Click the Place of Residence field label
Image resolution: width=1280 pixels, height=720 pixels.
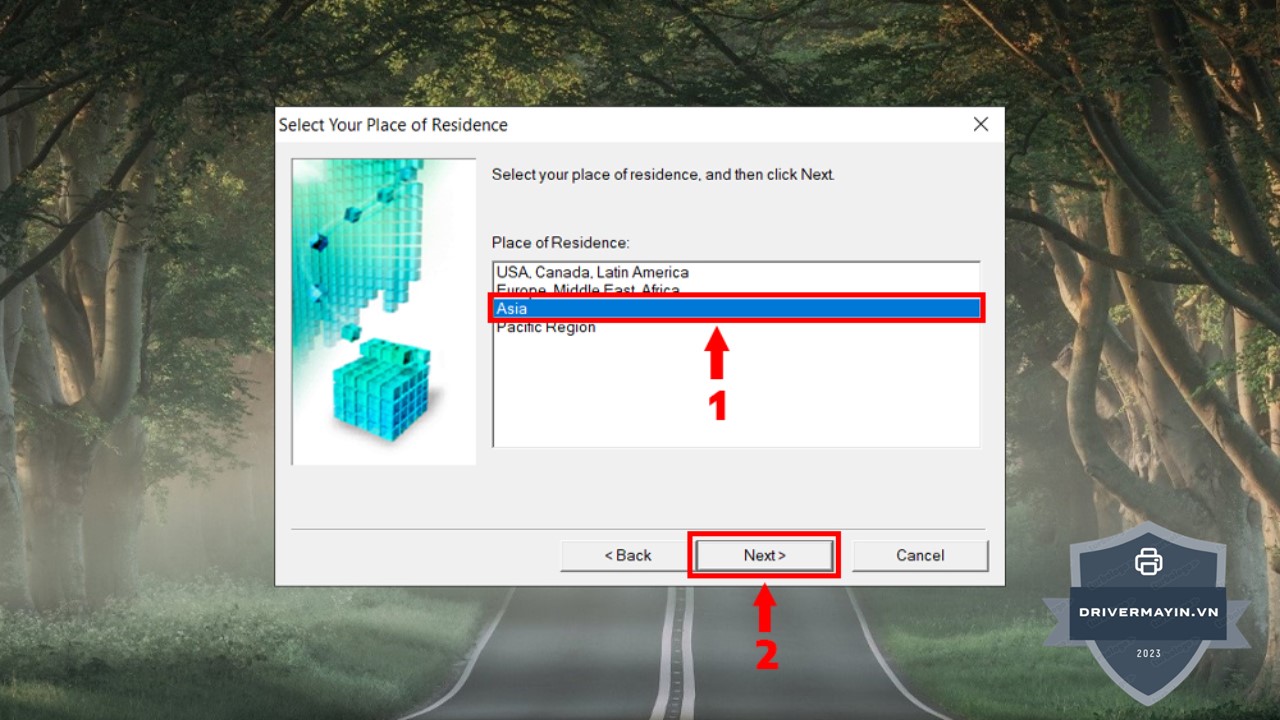pos(560,243)
